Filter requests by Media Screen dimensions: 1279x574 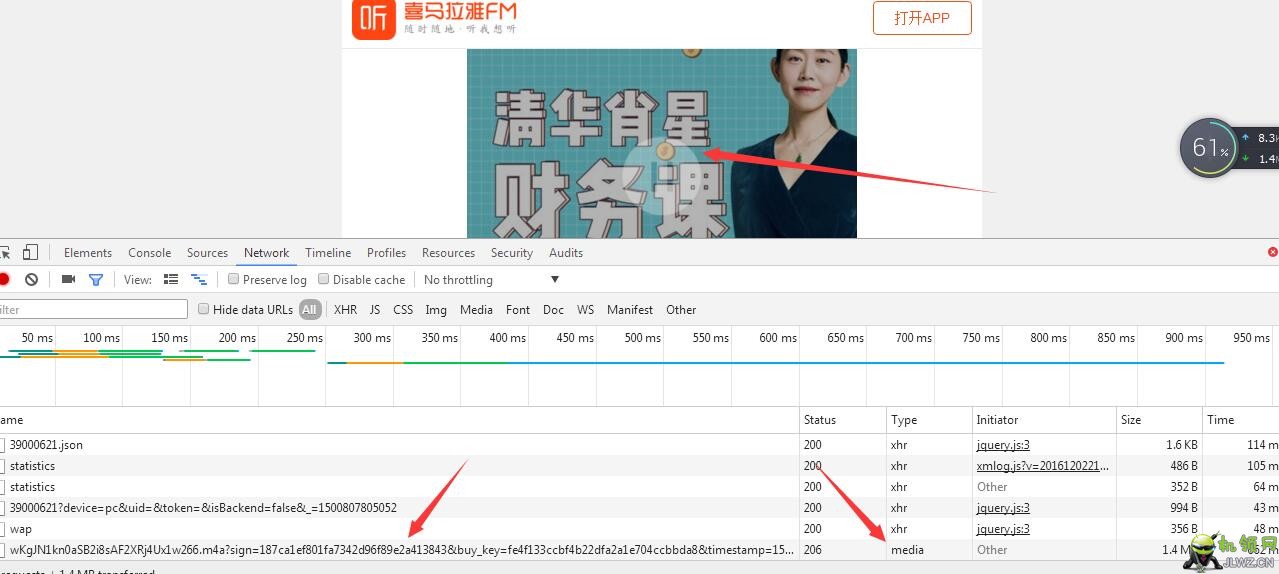(476, 310)
